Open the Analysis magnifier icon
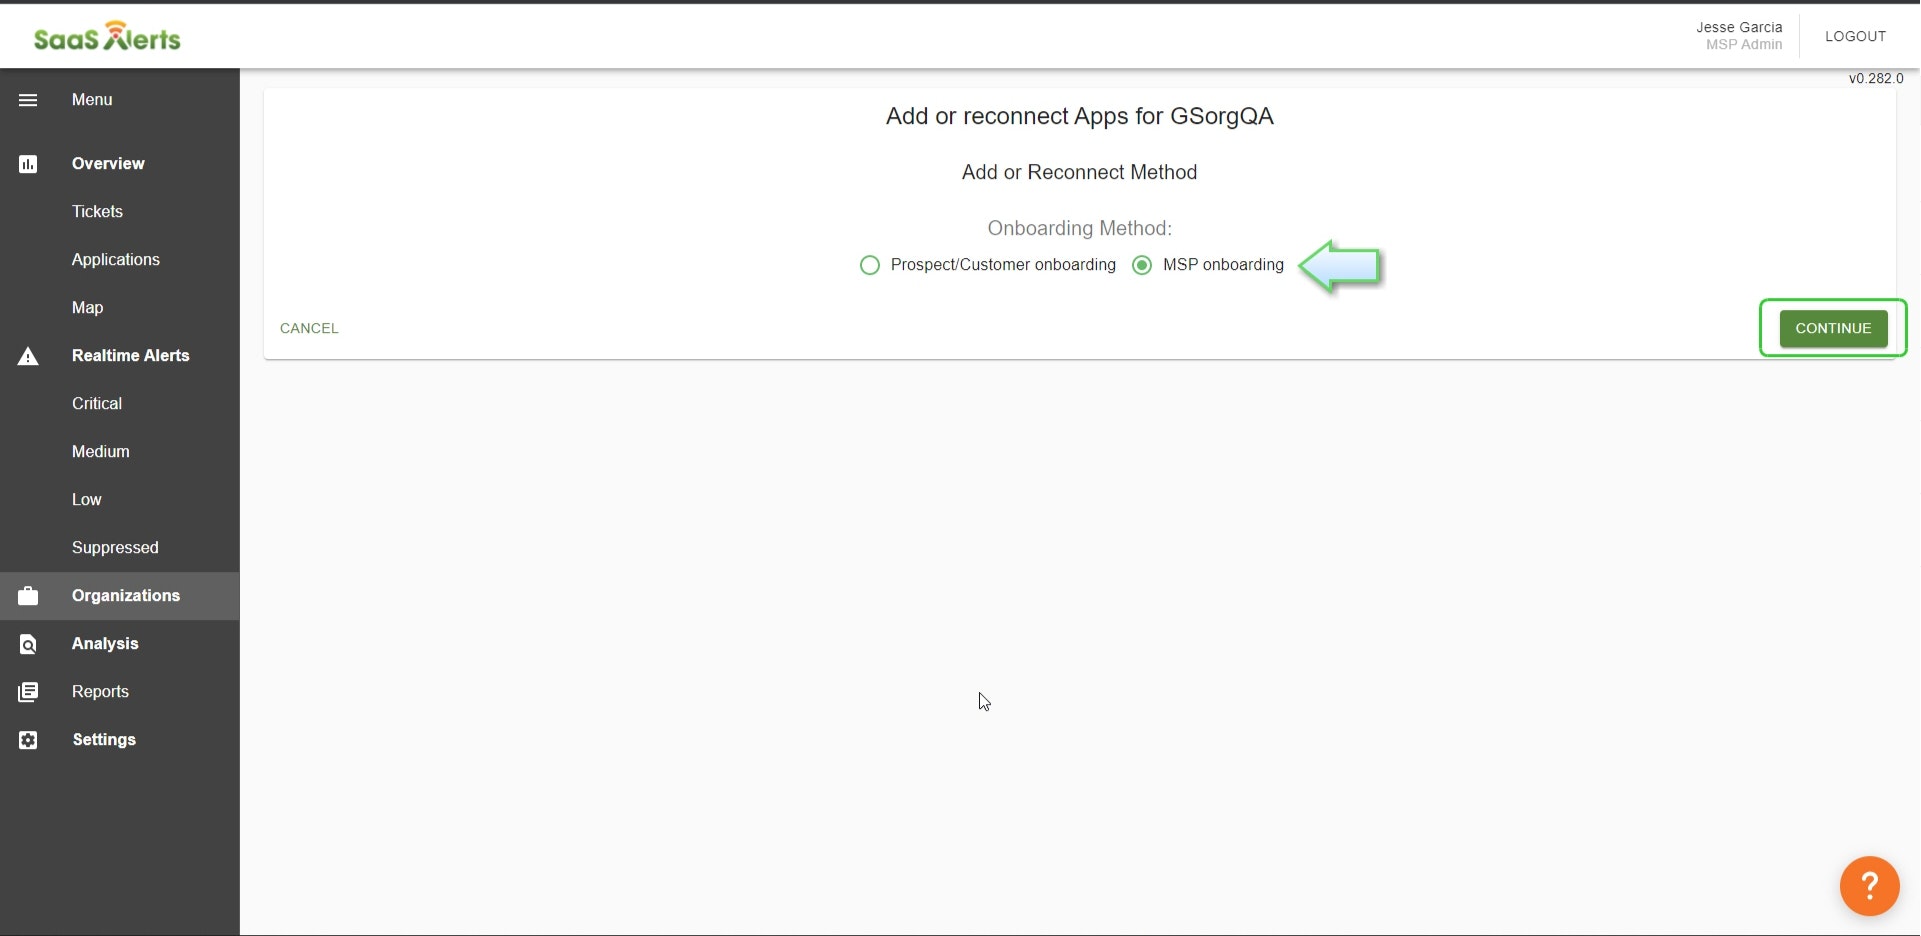This screenshot has height=936, width=1921. pyautogui.click(x=28, y=644)
